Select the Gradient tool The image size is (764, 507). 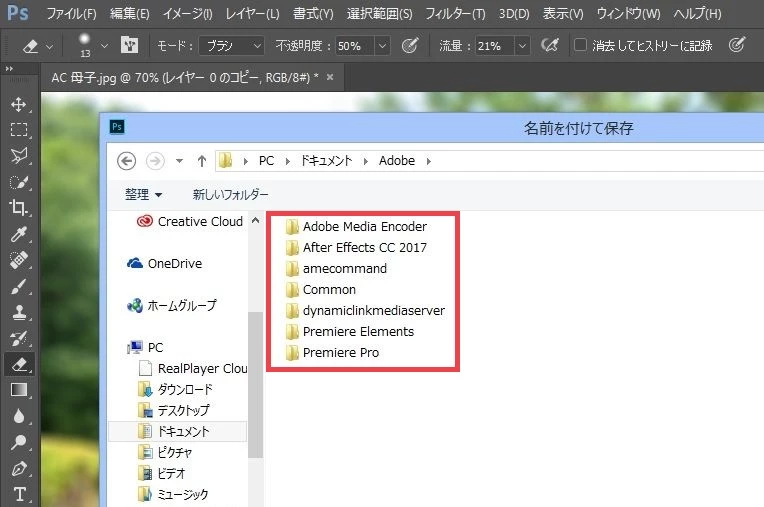(19, 390)
